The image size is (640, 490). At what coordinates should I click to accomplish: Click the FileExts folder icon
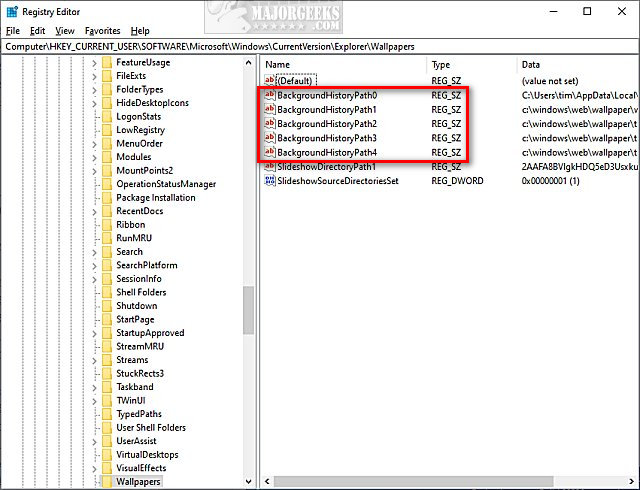coord(107,76)
